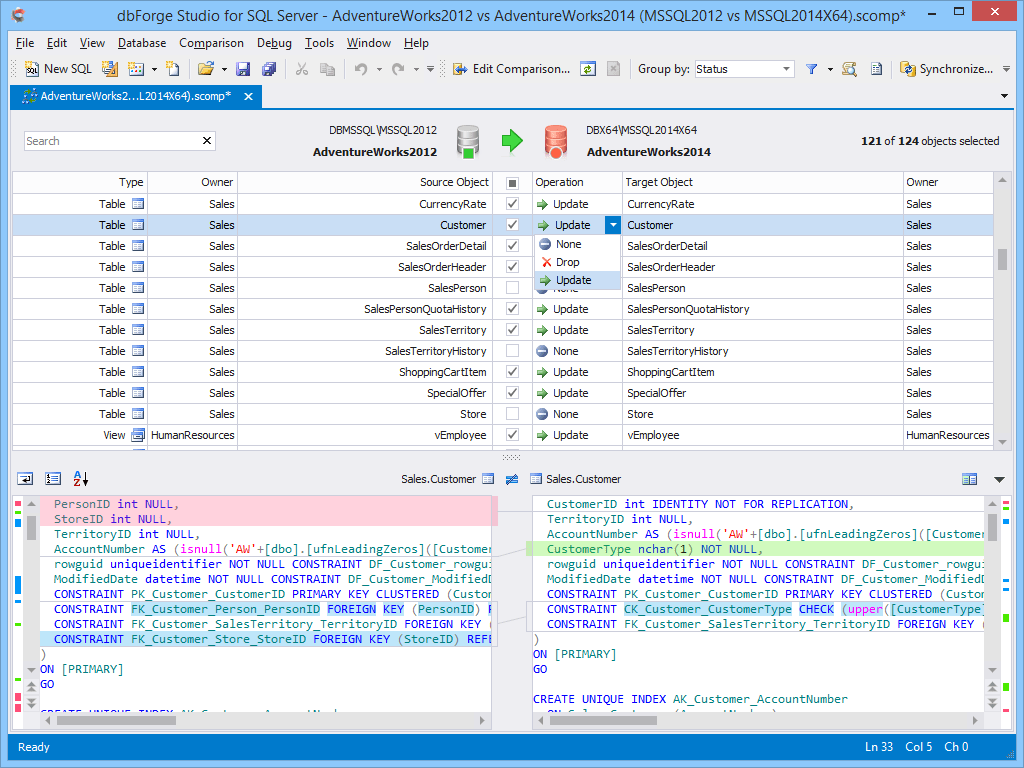The image size is (1024, 768).
Task: Click the Filter funnel icon
Action: [812, 69]
